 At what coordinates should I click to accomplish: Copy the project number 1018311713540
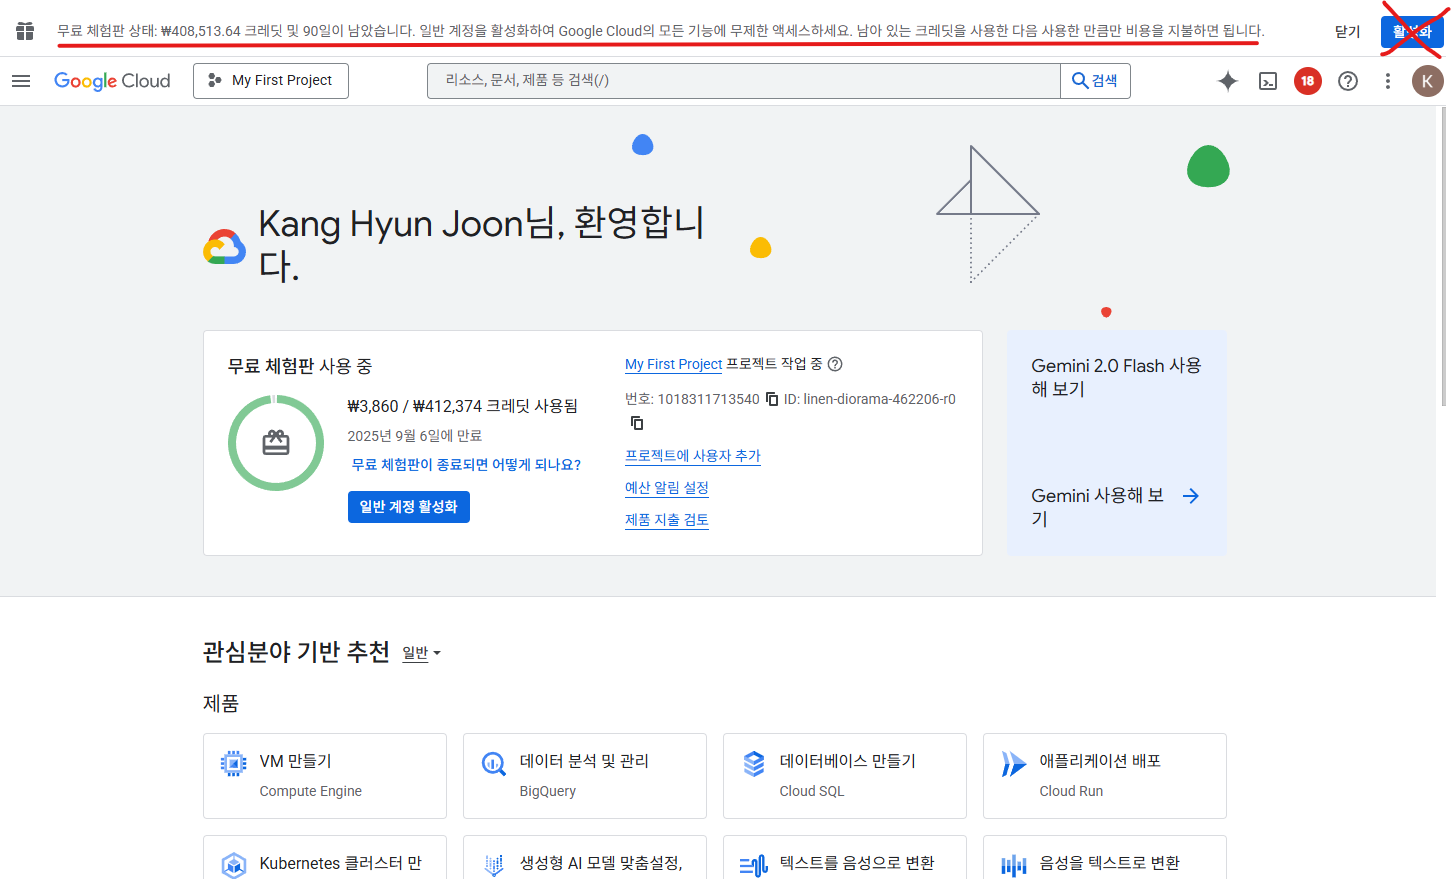point(772,399)
